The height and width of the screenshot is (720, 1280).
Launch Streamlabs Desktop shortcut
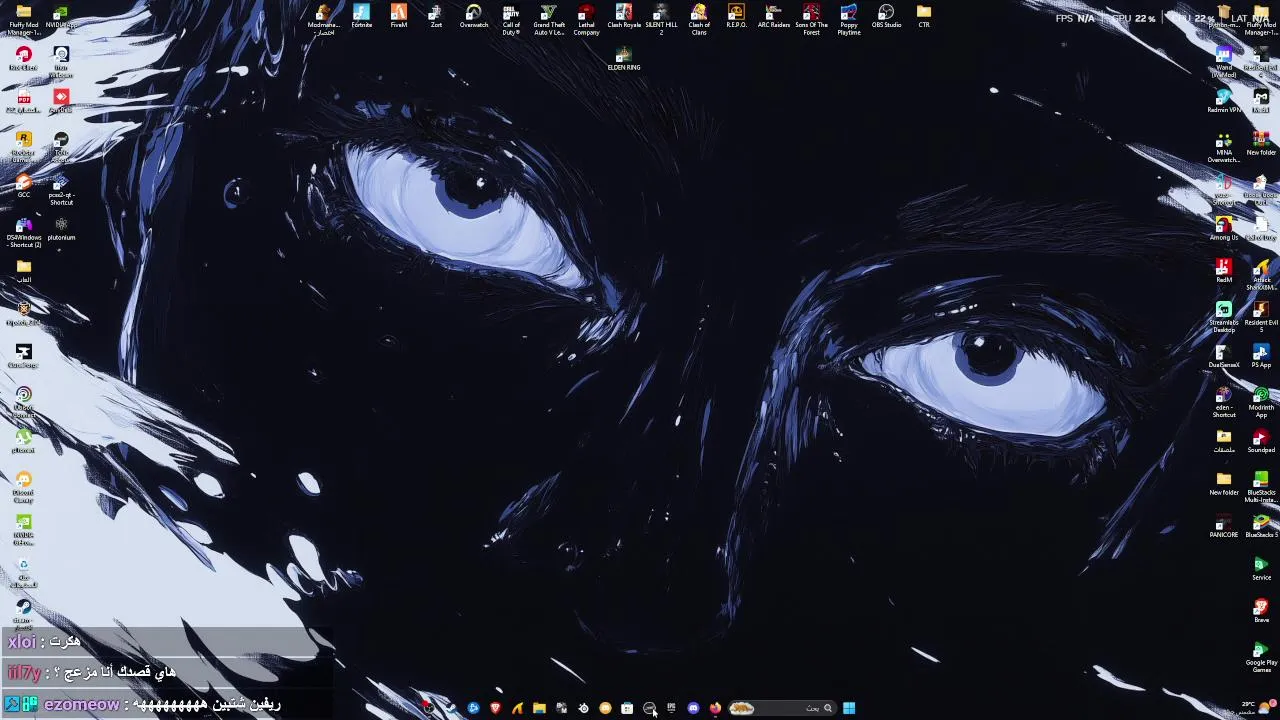click(1224, 315)
